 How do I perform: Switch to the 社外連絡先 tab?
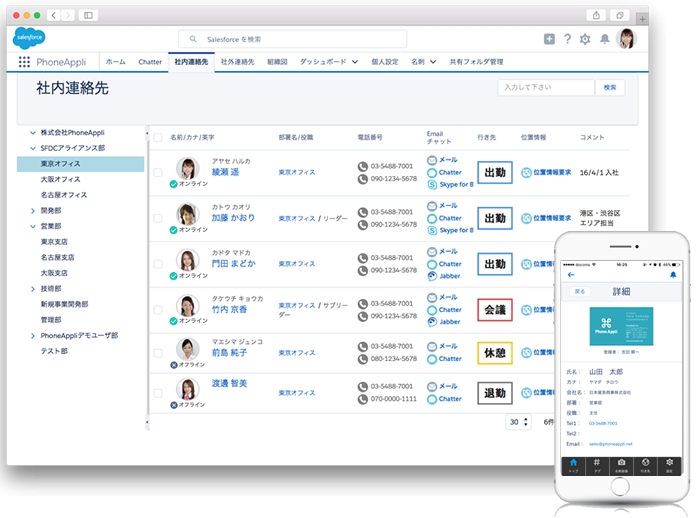(x=238, y=62)
